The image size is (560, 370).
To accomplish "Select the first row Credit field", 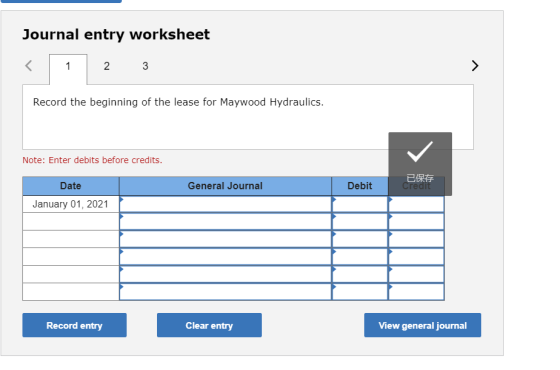I will 416,204.
